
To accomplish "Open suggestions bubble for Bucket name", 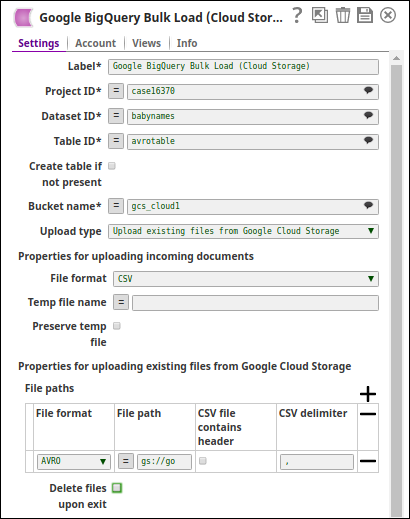I will point(368,205).
